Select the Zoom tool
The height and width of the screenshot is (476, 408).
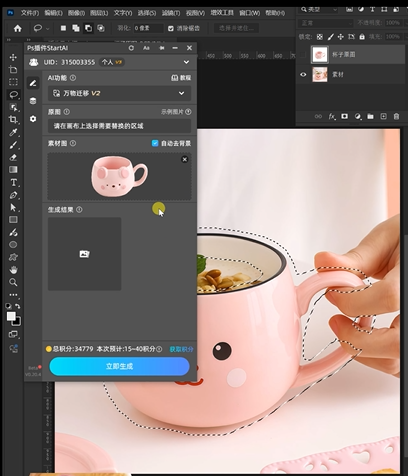tap(13, 282)
